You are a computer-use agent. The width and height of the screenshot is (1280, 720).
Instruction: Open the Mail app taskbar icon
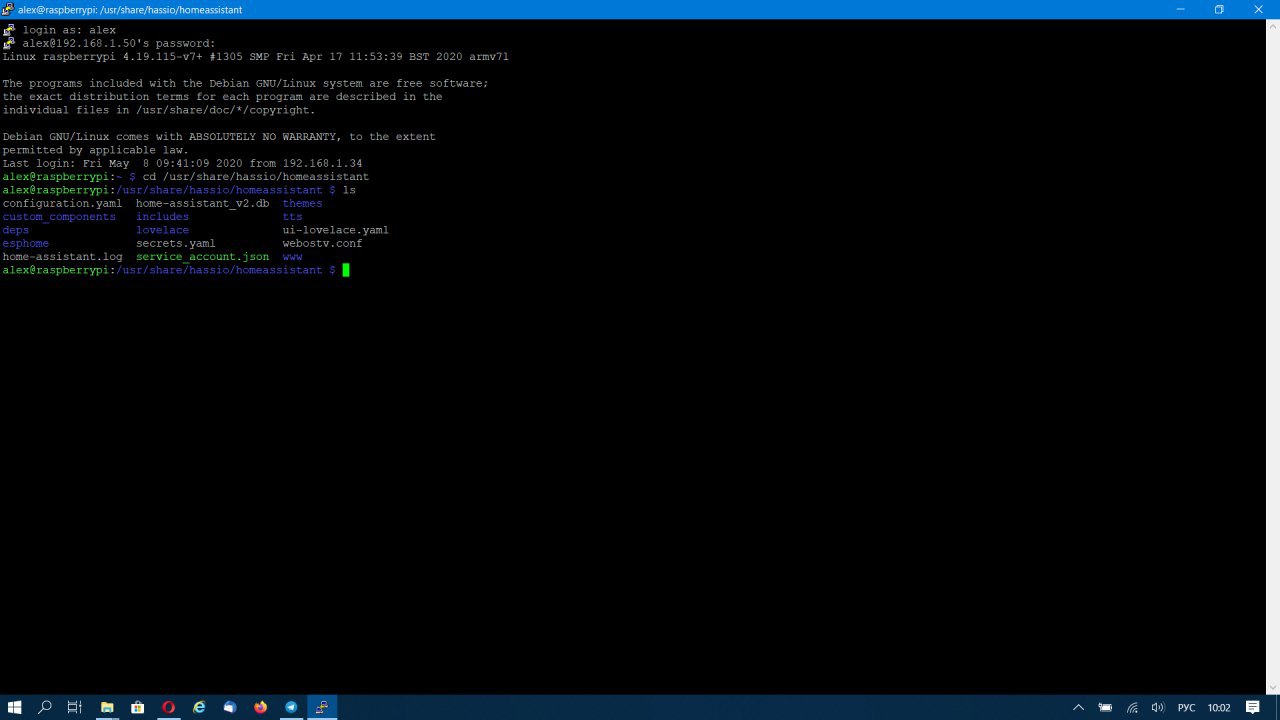[x=229, y=707]
